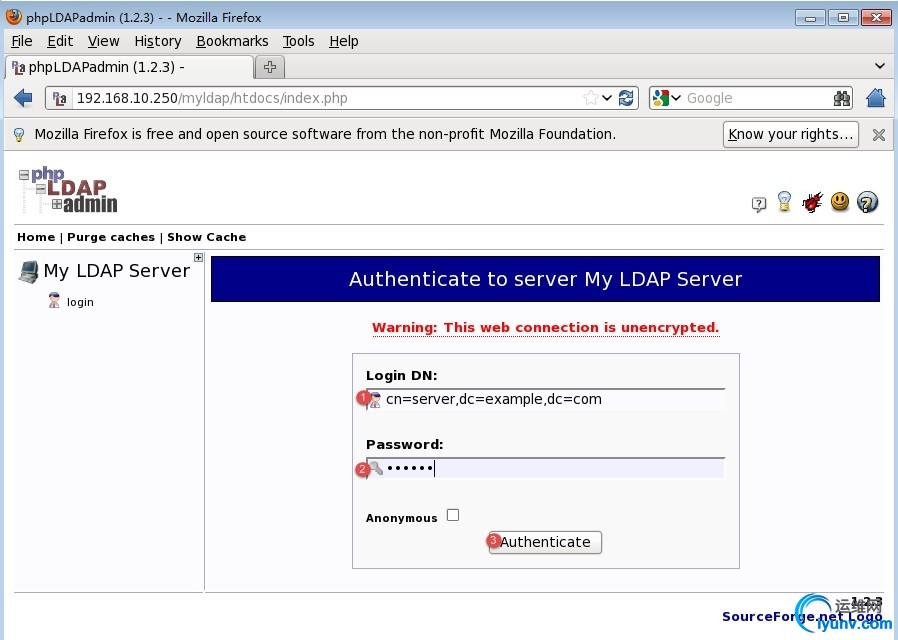Click the phpLDAPadmin logo
The height and width of the screenshot is (640, 898).
tap(68, 190)
